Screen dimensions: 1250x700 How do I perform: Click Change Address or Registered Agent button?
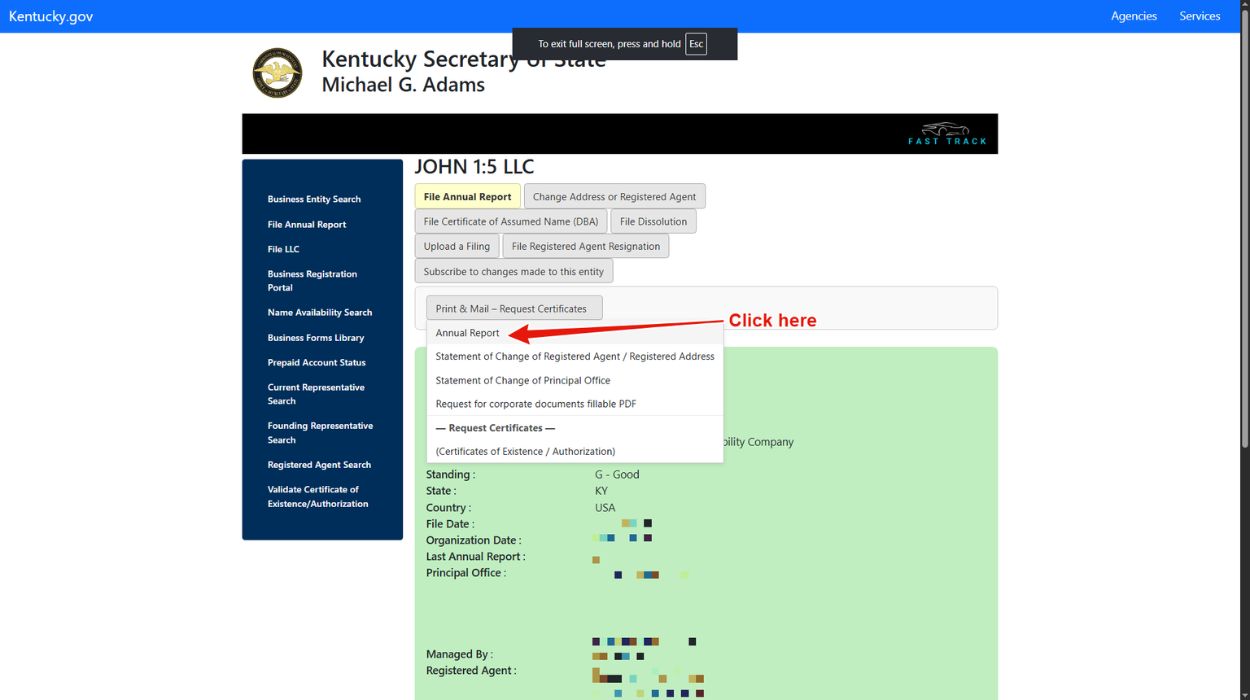click(614, 197)
